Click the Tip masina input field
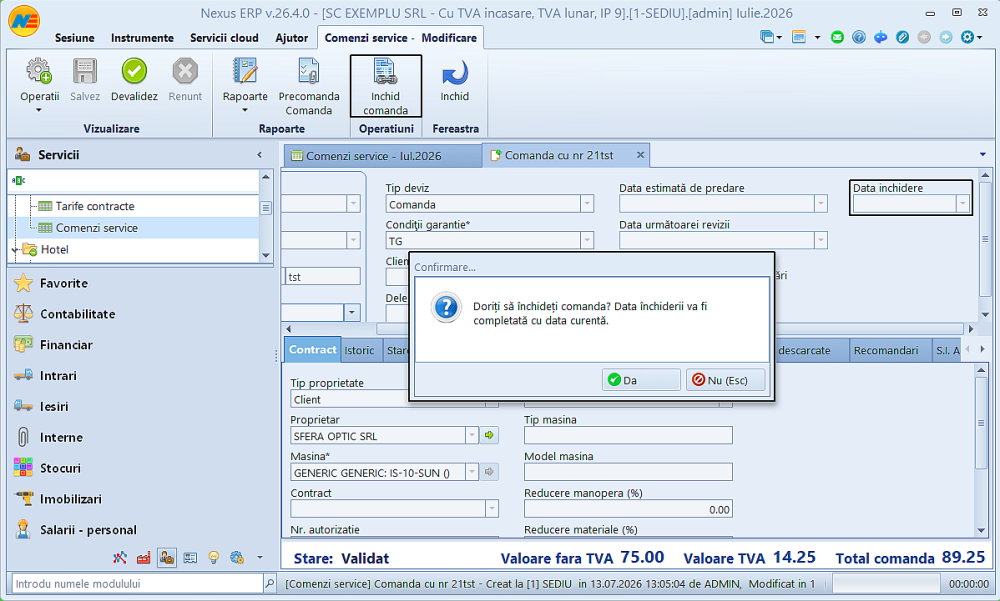Screen dimensions: 1000x601 pos(628,436)
